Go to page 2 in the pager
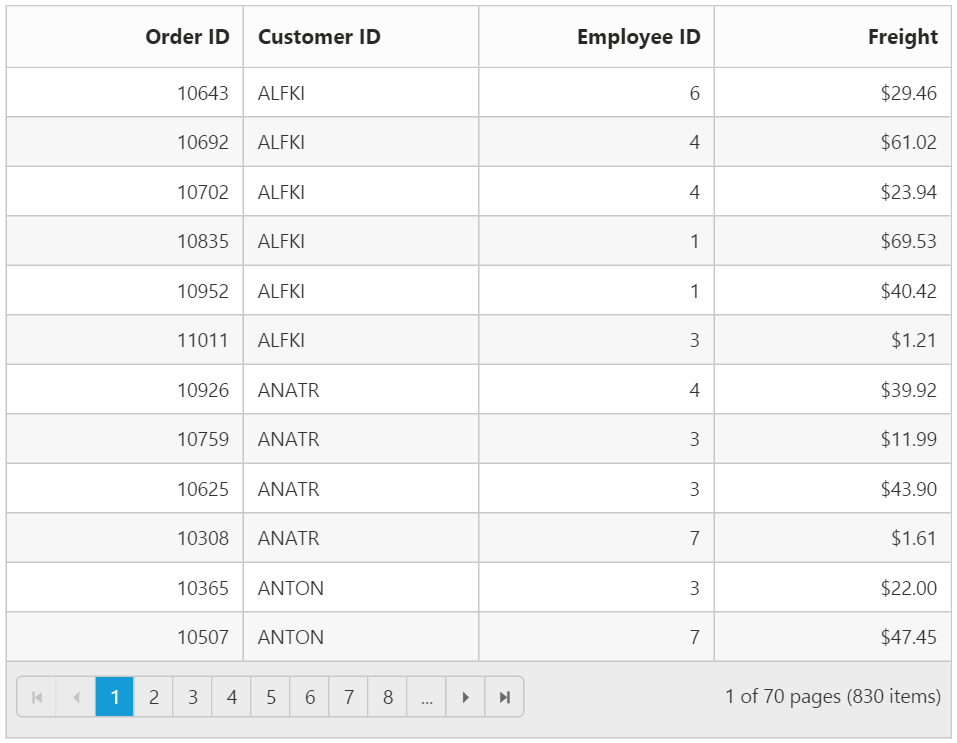Image resolution: width=957 pixels, height=743 pixels. tap(154, 697)
